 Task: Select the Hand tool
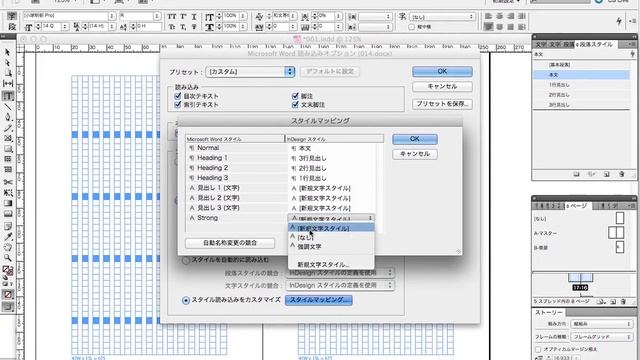(x=7, y=247)
